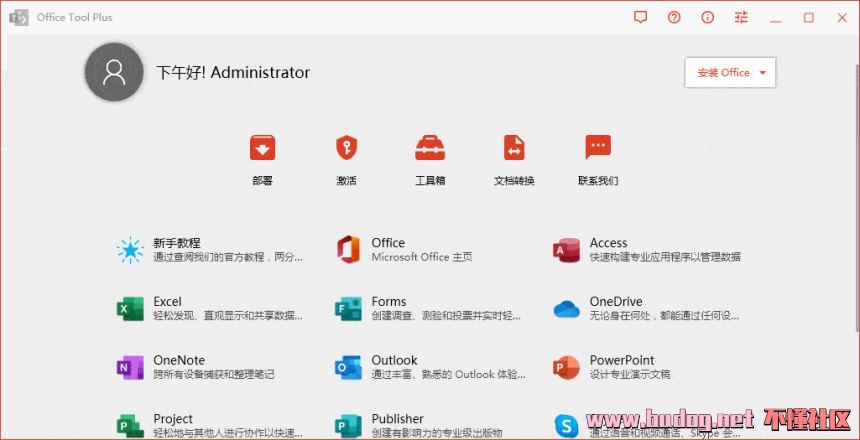Image resolution: width=860 pixels, height=440 pixels.
Task: Click the 快速构建专业应用程序以管理数据 description
Action: pos(665,257)
